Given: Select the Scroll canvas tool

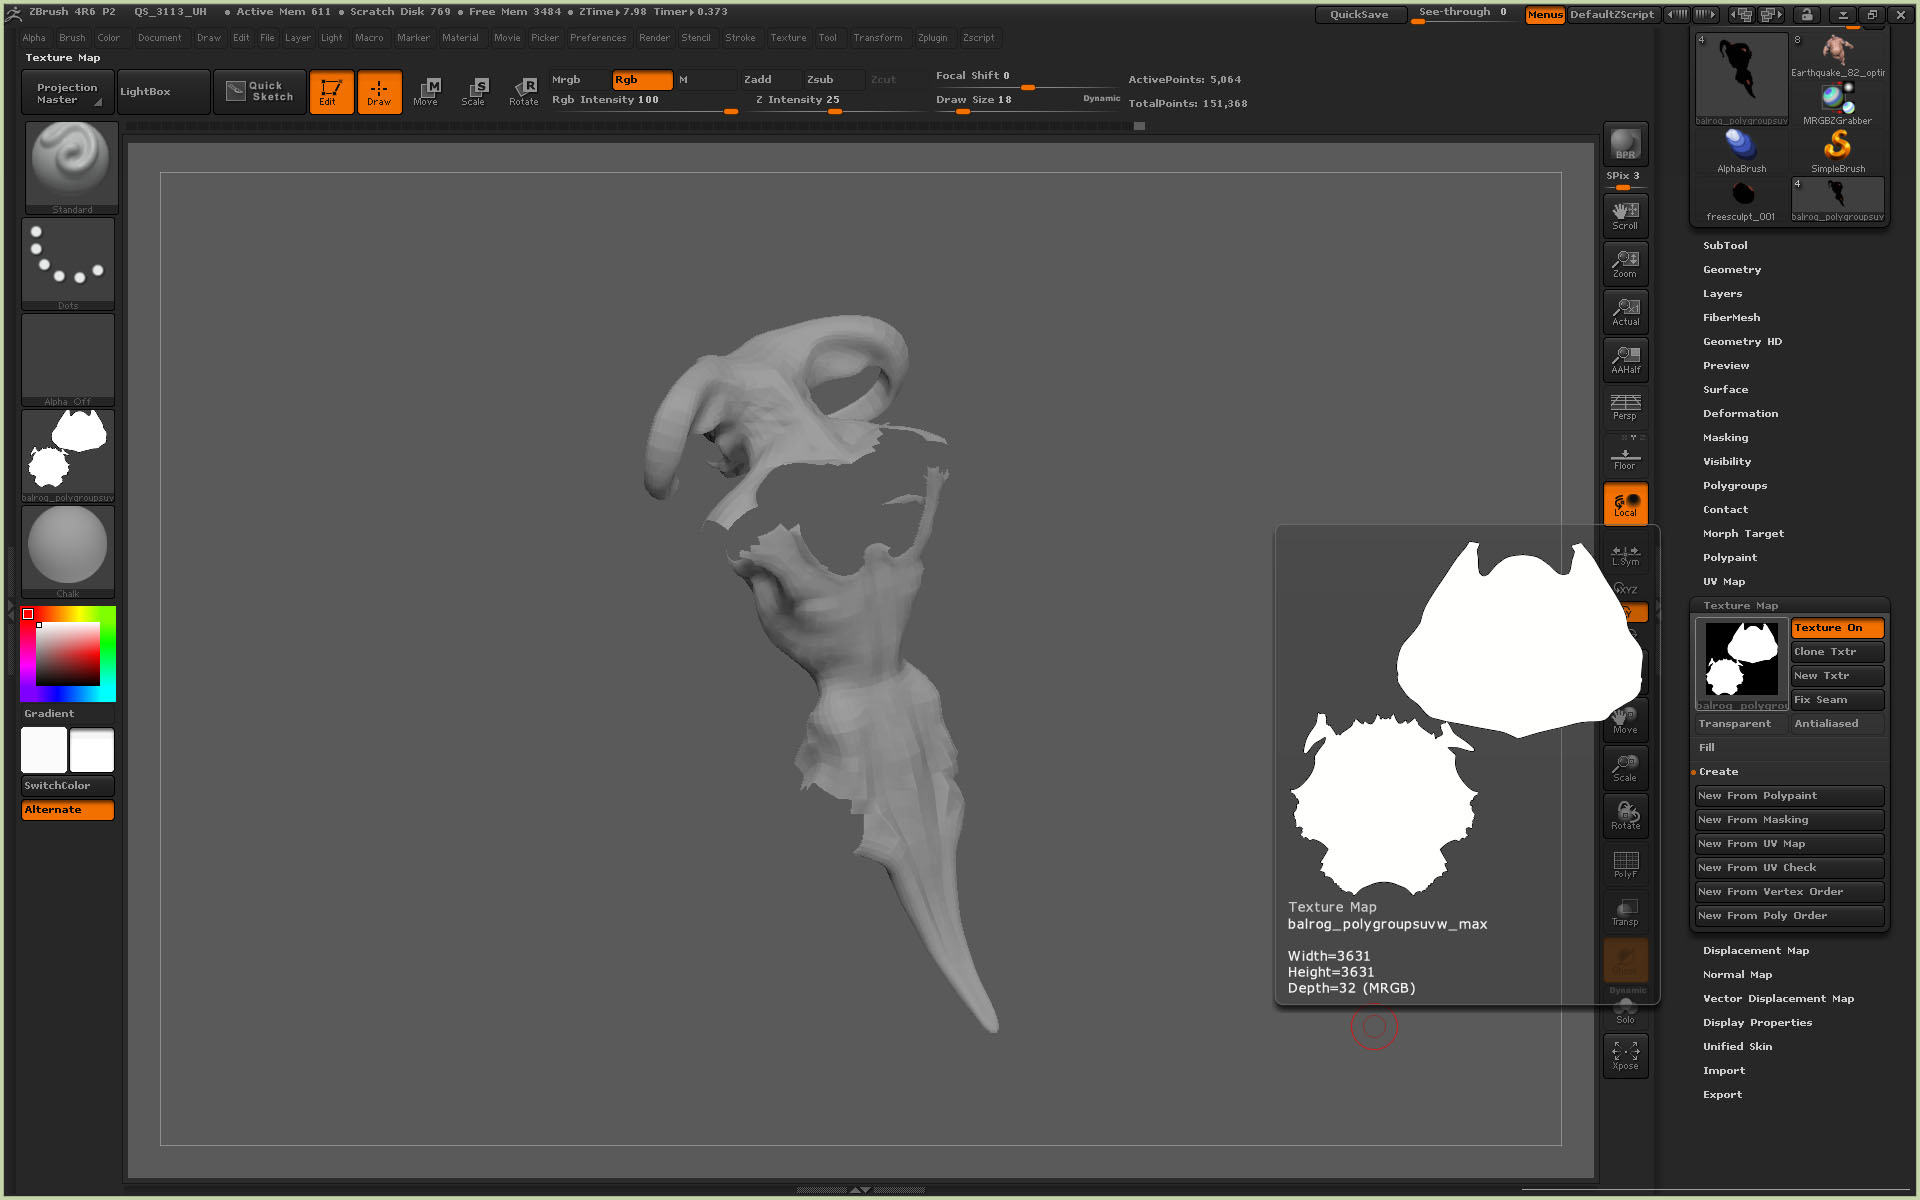Looking at the screenshot, I should [x=1625, y=215].
